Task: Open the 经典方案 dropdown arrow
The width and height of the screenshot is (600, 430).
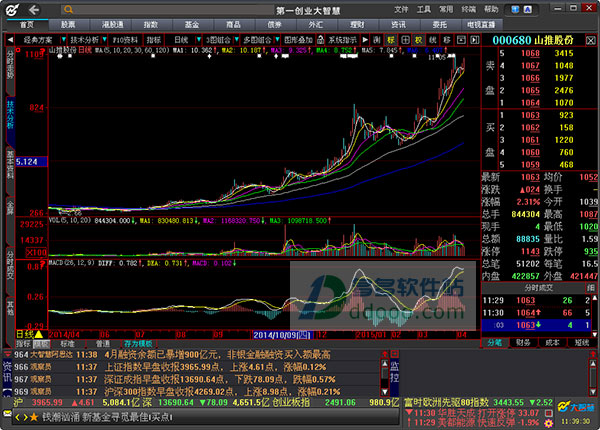Action: tap(63, 40)
